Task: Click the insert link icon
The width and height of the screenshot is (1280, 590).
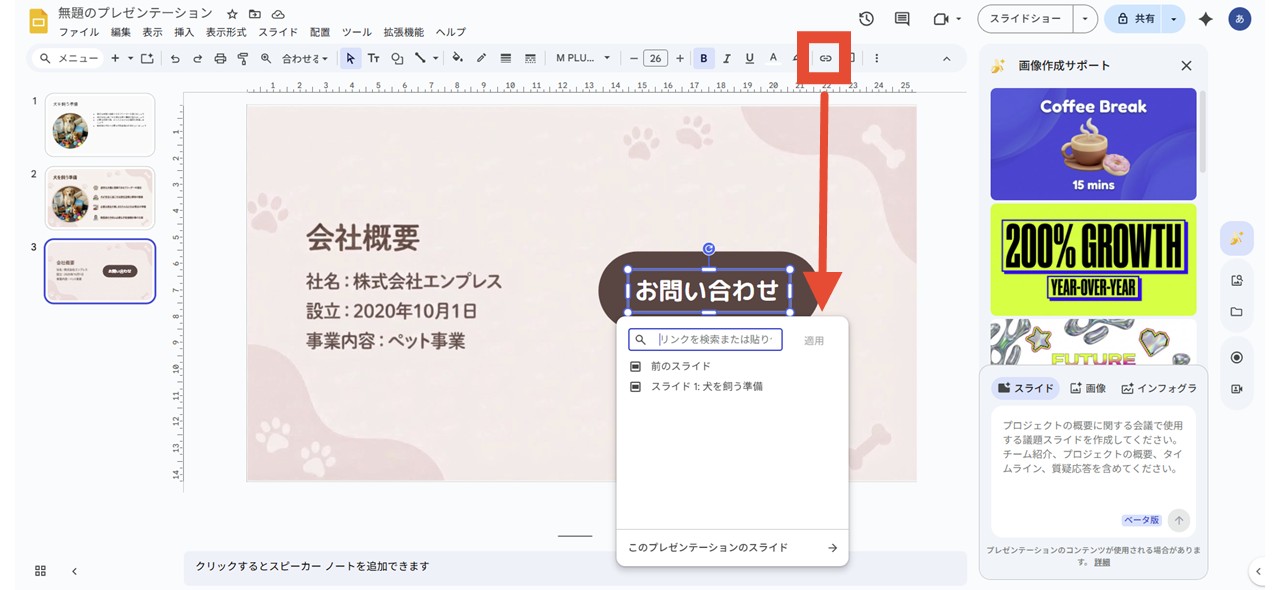Action: pyautogui.click(x=824, y=58)
